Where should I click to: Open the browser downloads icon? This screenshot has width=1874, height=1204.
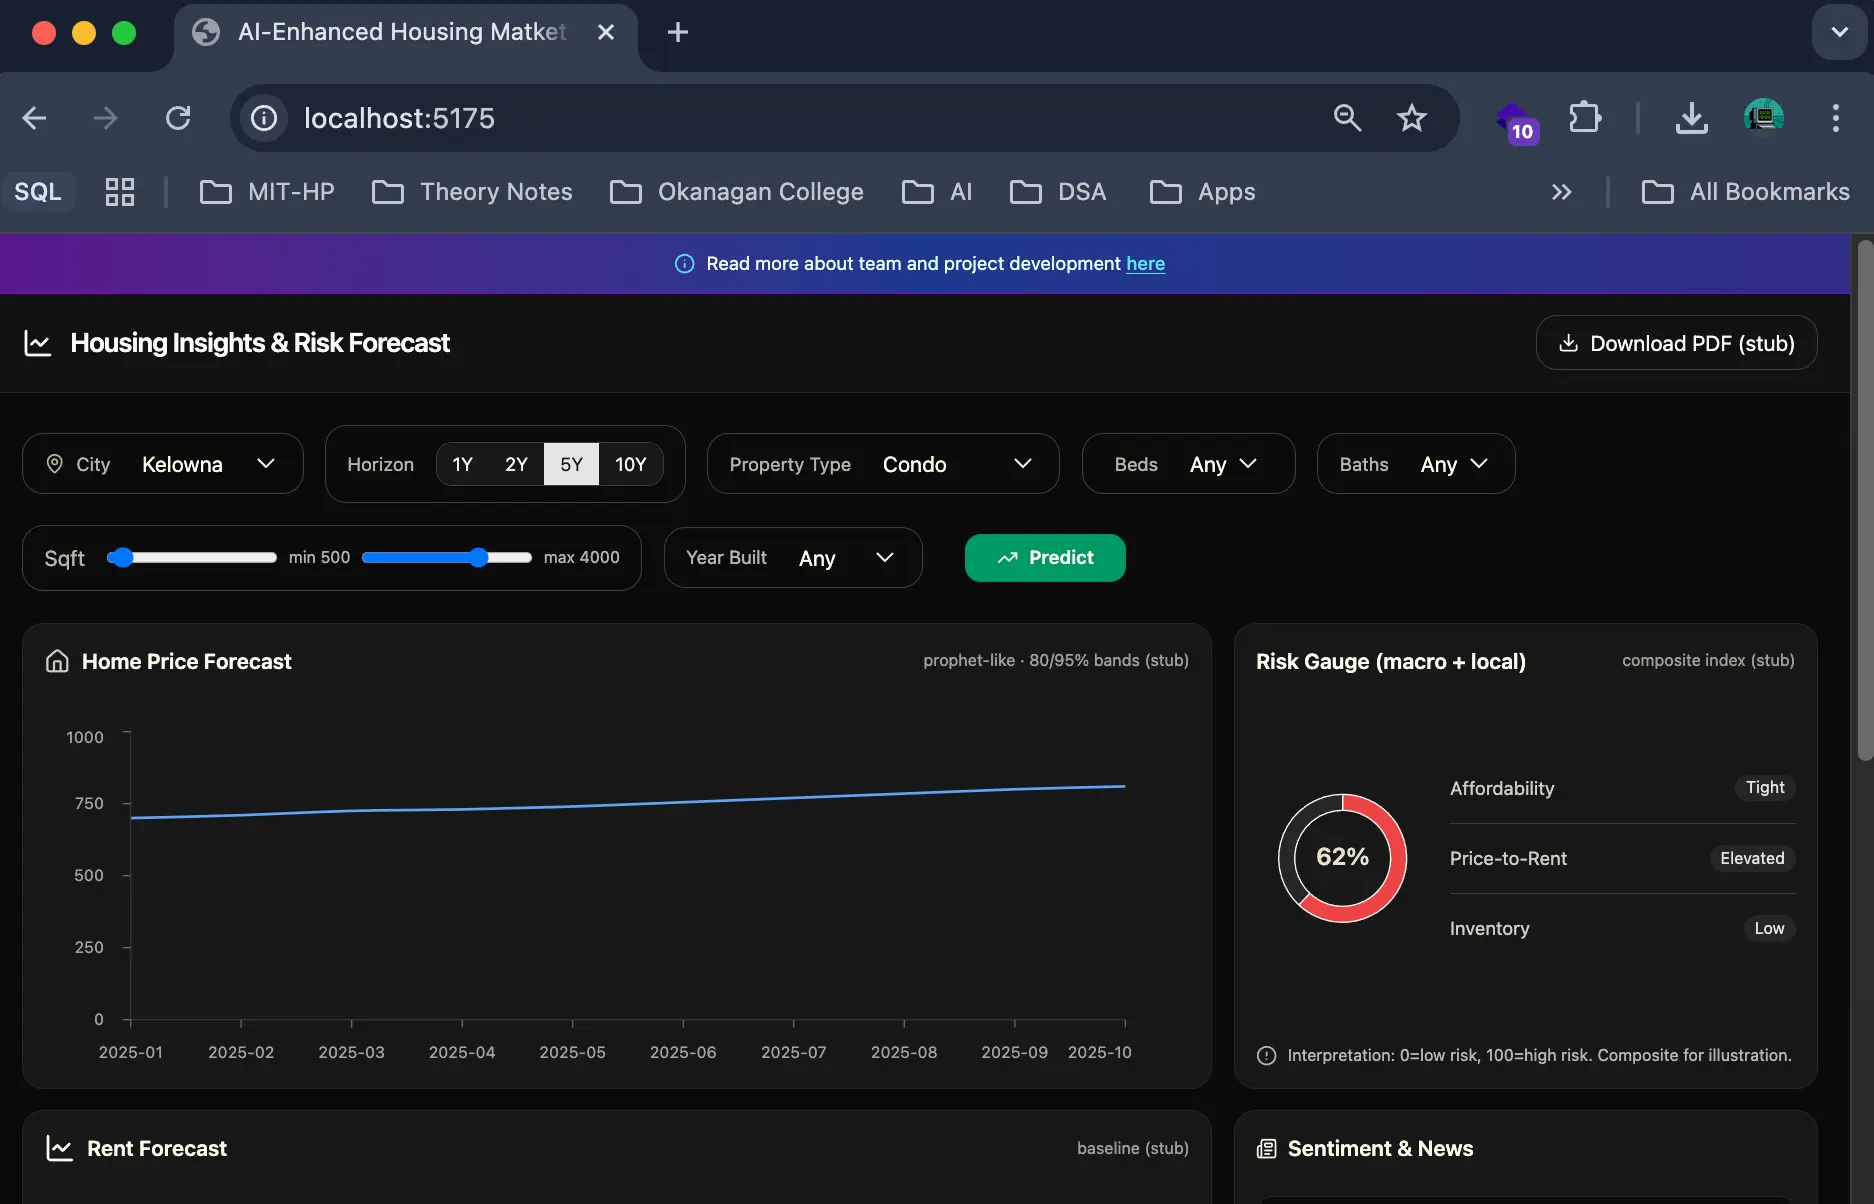1691,118
